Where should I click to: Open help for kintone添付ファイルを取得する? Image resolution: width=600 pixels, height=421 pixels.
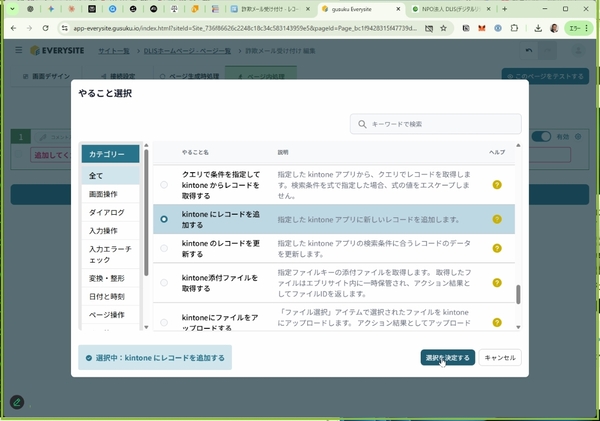(497, 283)
